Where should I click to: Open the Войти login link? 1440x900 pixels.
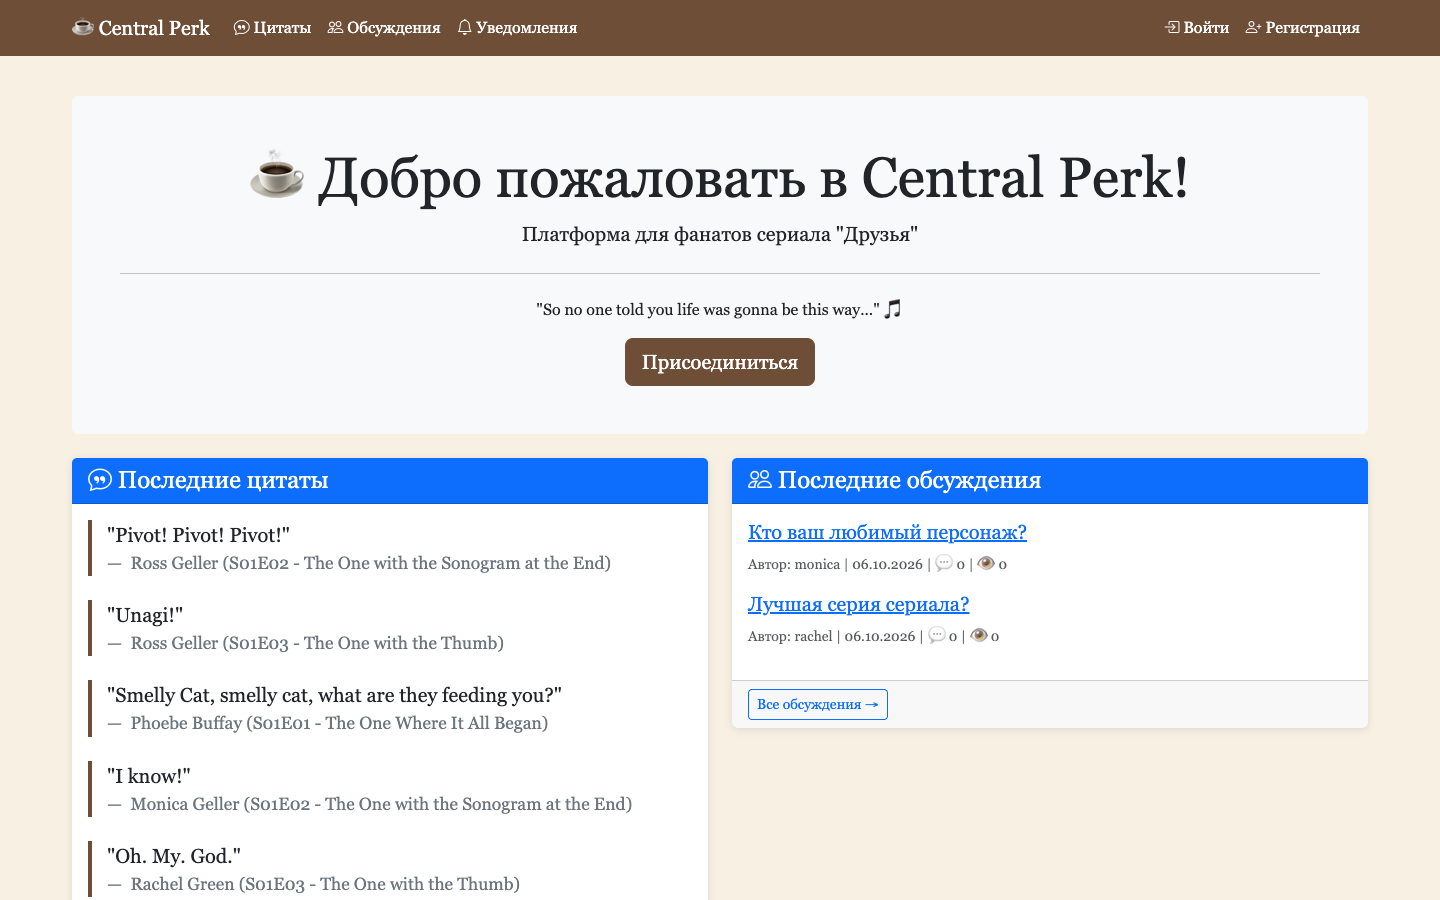click(1197, 27)
